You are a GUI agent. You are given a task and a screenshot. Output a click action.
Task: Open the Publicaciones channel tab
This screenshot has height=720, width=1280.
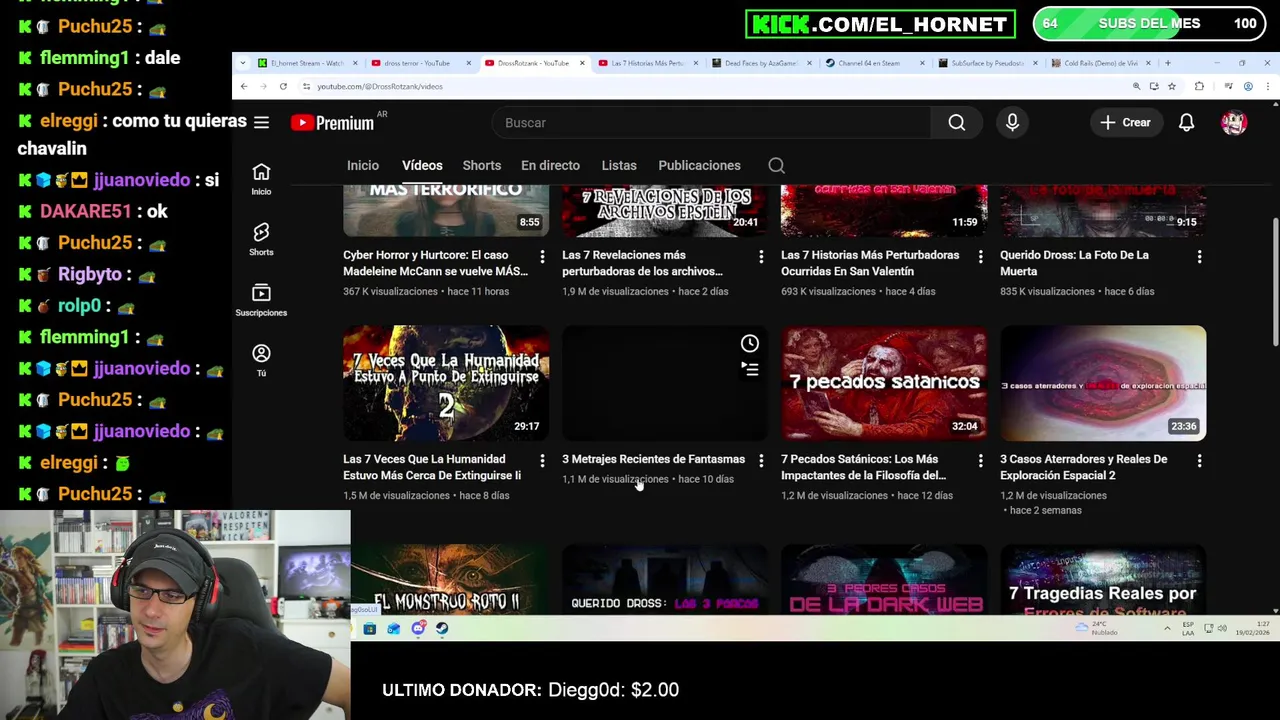coord(699,165)
